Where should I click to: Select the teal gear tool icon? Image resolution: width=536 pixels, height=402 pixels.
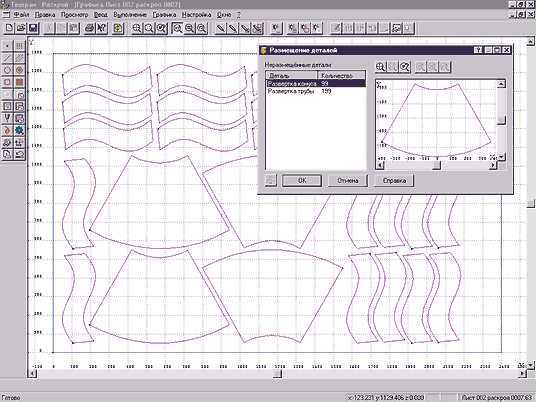pos(19,130)
